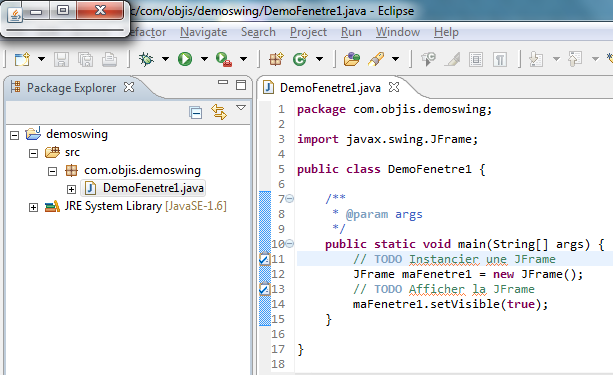Open the Project menu
613x375 pixels.
click(x=308, y=32)
